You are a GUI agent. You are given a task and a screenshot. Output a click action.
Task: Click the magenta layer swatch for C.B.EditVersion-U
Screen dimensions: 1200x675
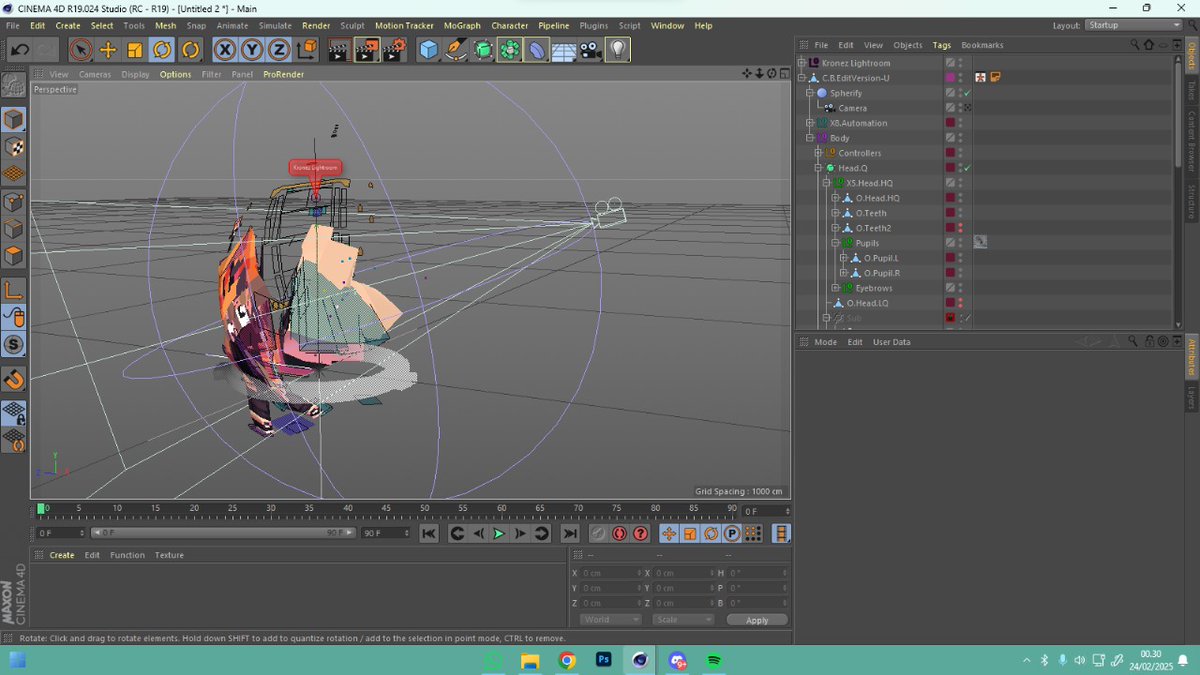[x=950, y=78]
